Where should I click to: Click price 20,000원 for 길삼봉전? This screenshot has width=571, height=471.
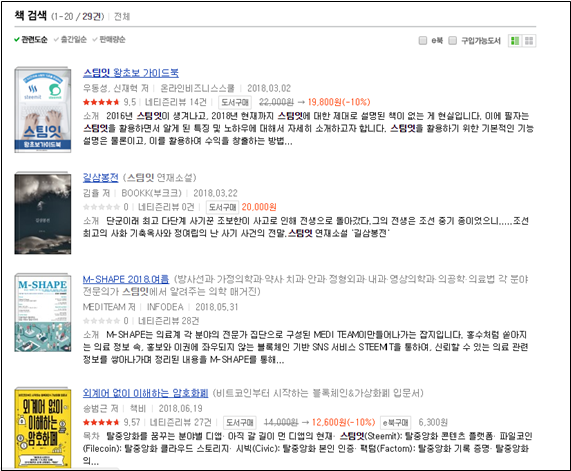click(259, 207)
